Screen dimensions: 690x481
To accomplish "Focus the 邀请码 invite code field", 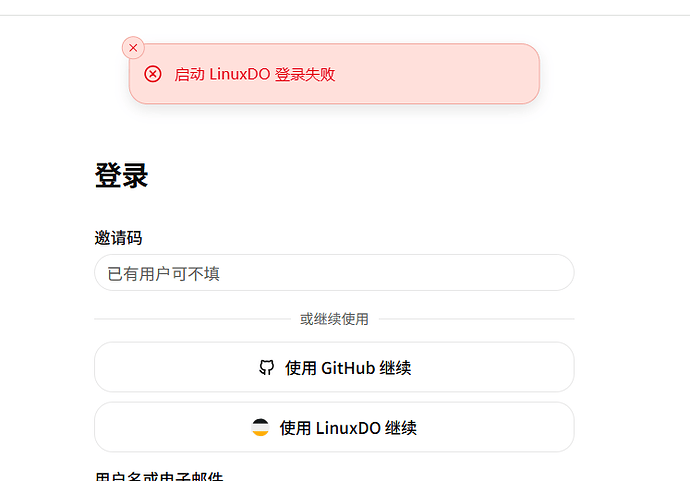I will [x=334, y=272].
